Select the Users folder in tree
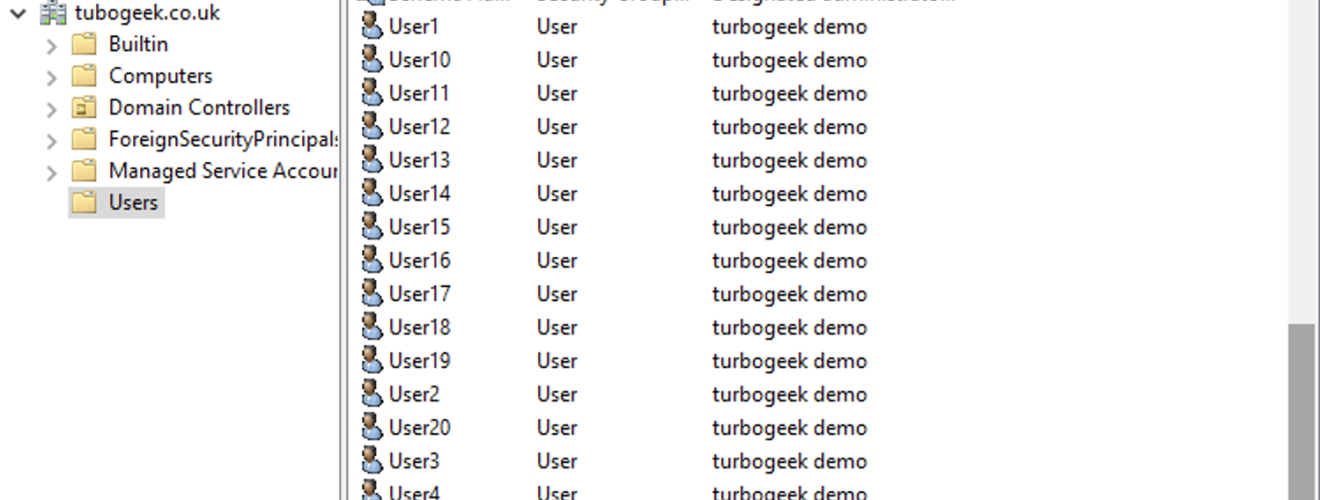The width and height of the screenshot is (1320, 500). click(133, 203)
